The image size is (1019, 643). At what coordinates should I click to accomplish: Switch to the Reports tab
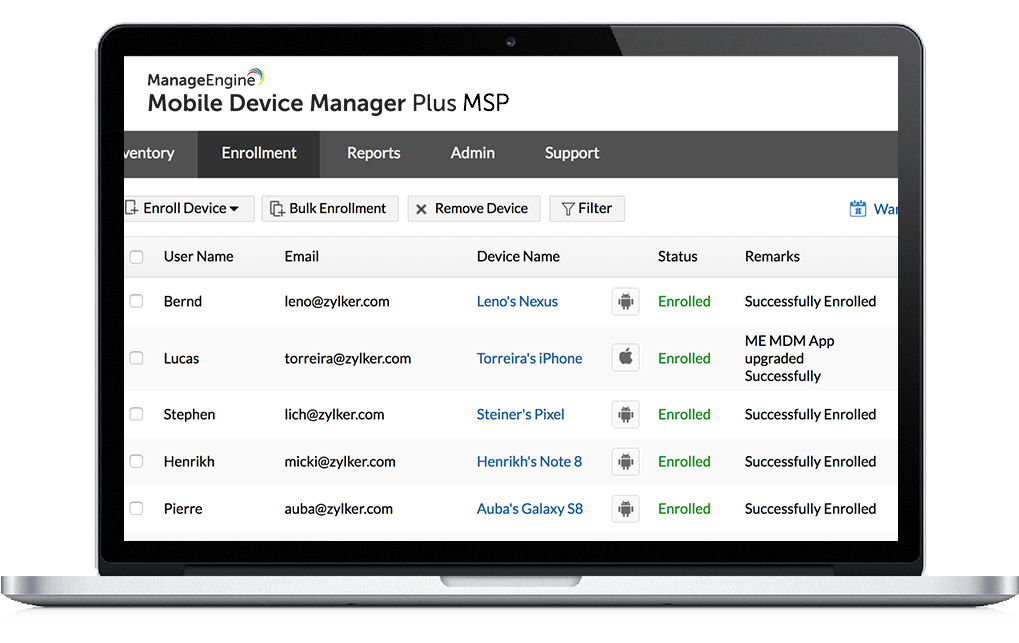click(x=373, y=153)
